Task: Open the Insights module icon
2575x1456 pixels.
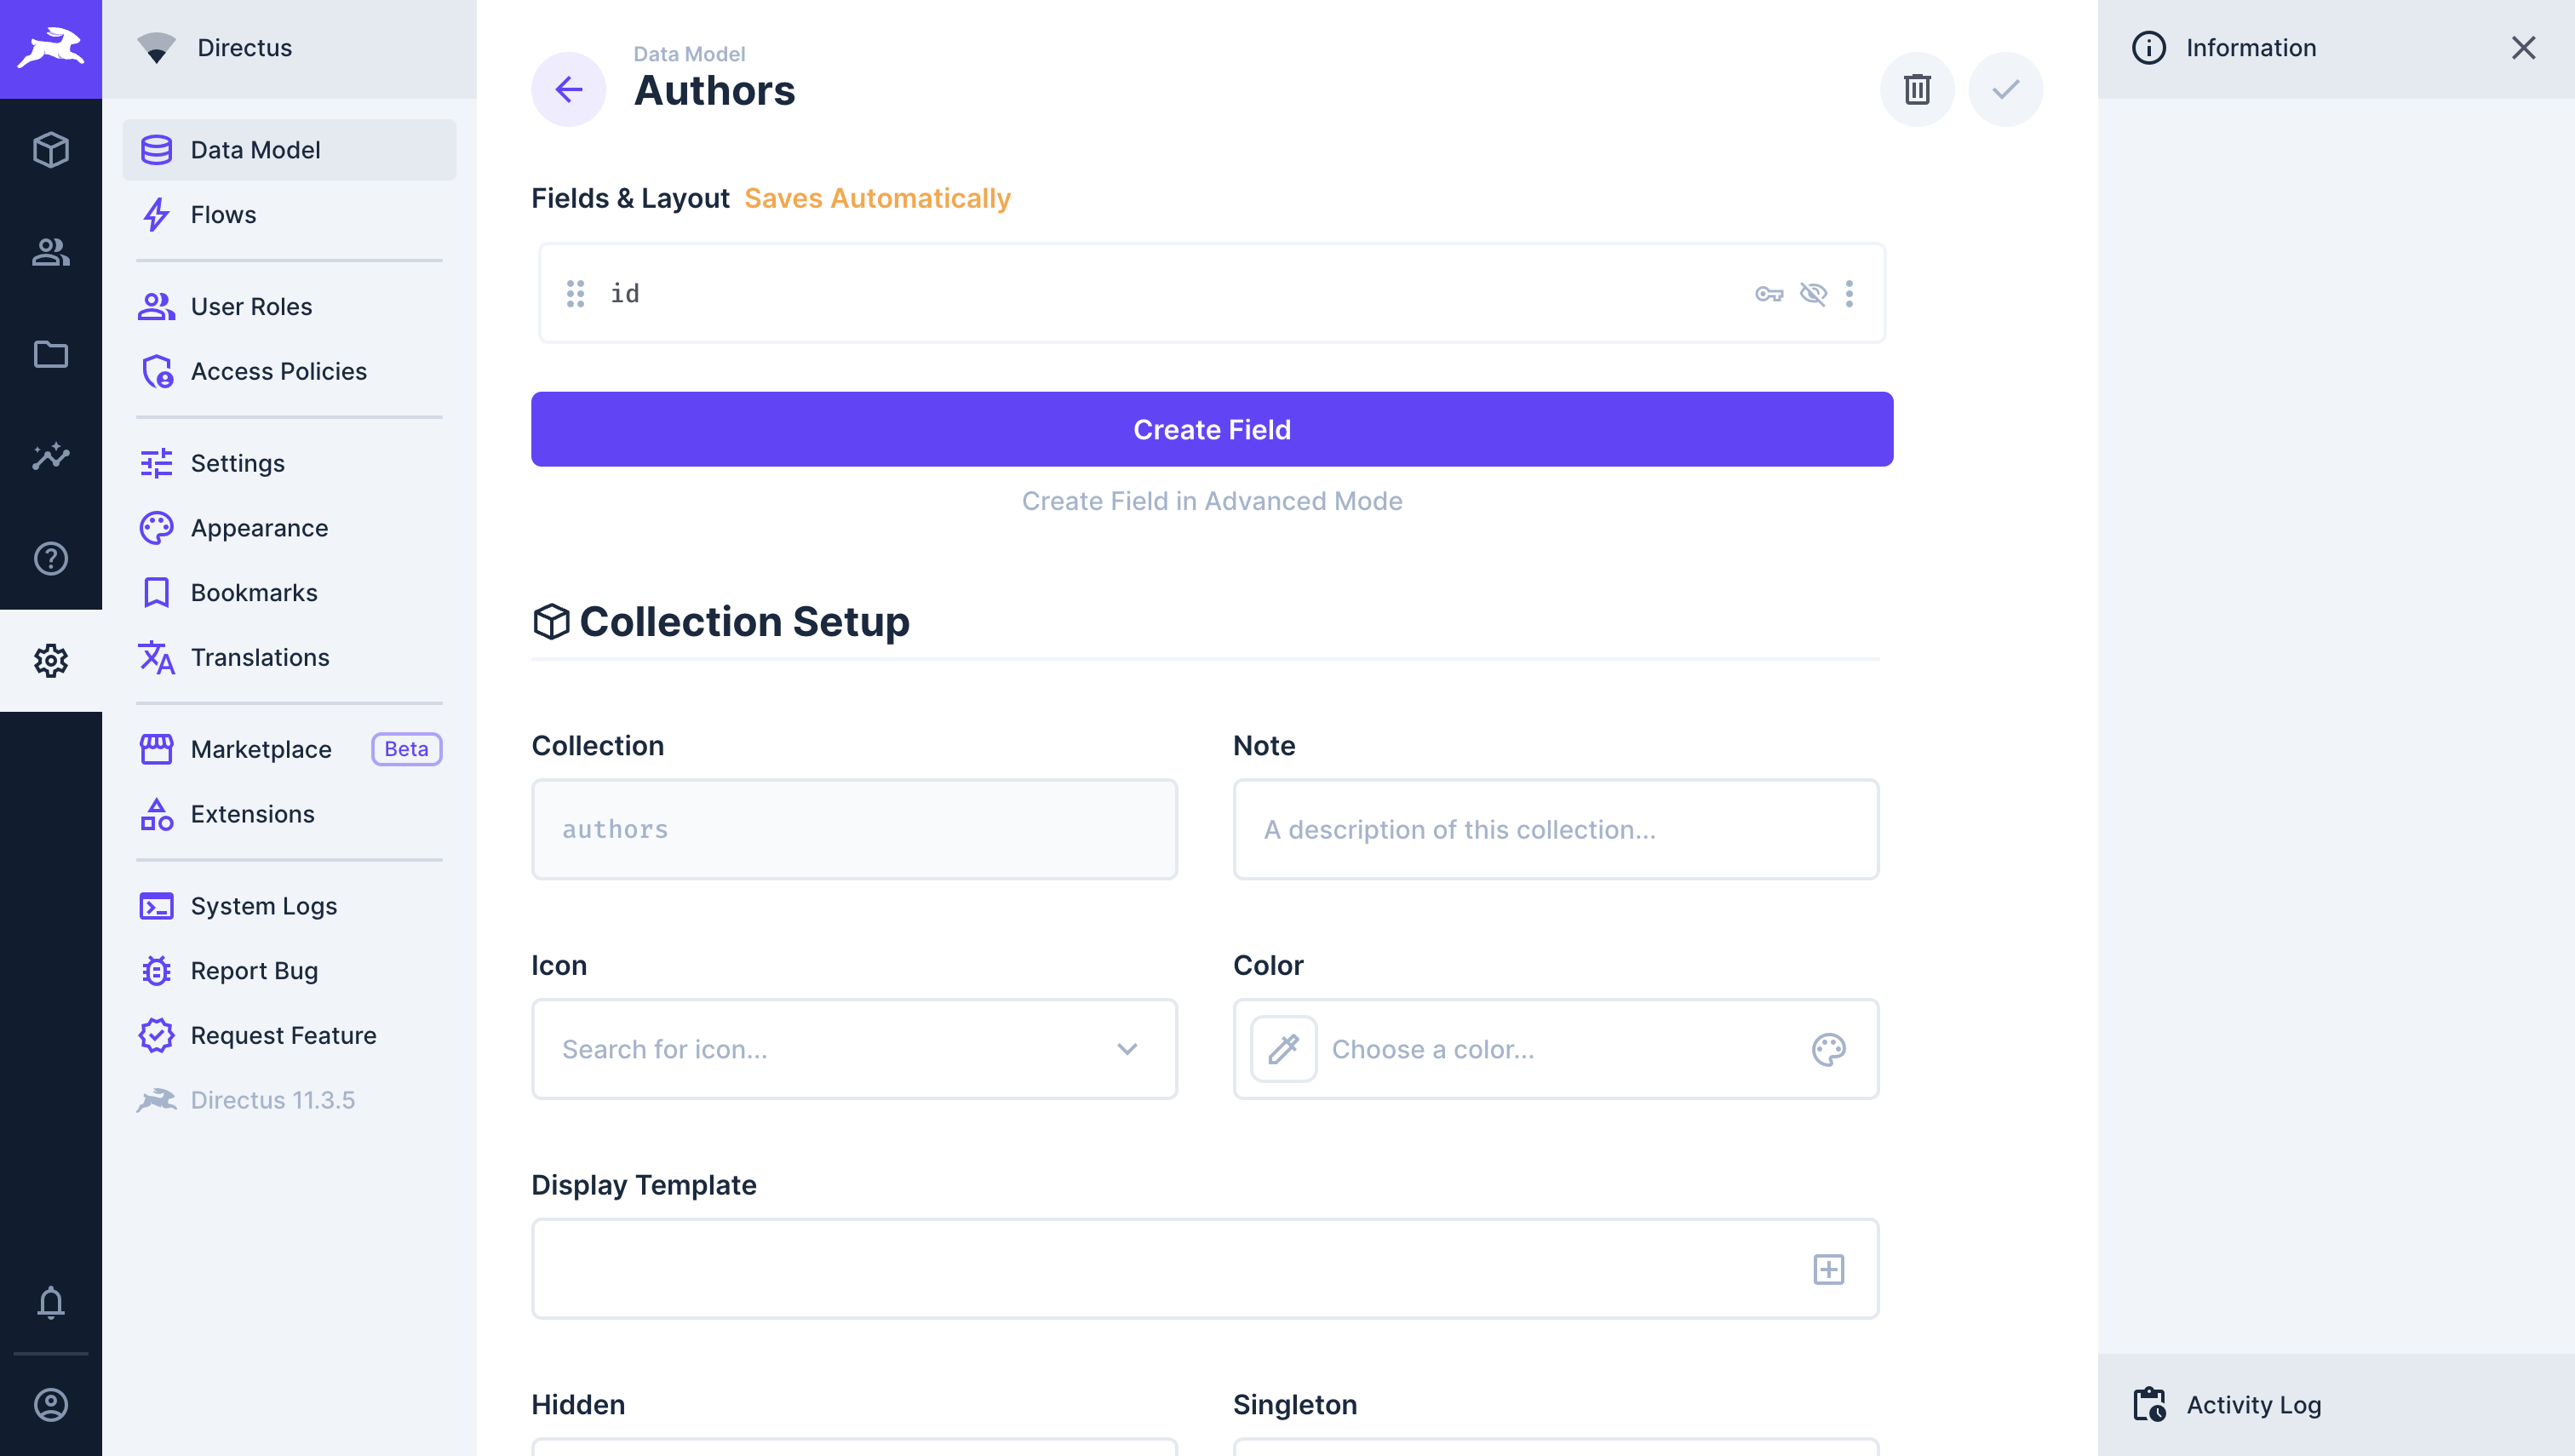Action: [50, 456]
